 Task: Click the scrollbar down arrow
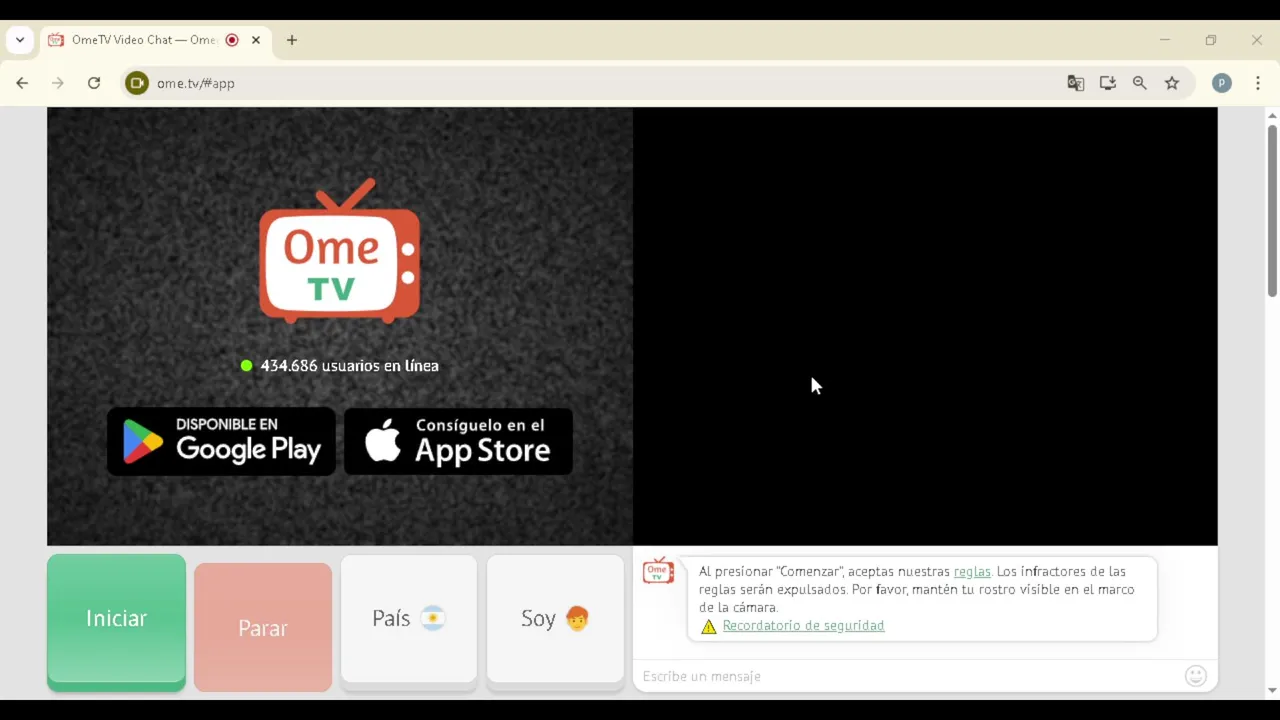(x=1272, y=690)
